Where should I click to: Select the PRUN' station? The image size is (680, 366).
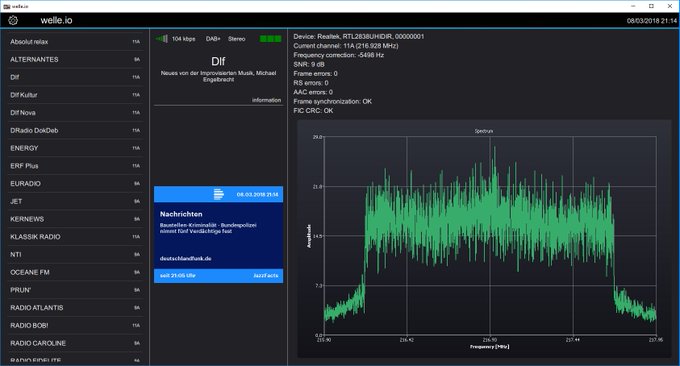(x=75, y=290)
